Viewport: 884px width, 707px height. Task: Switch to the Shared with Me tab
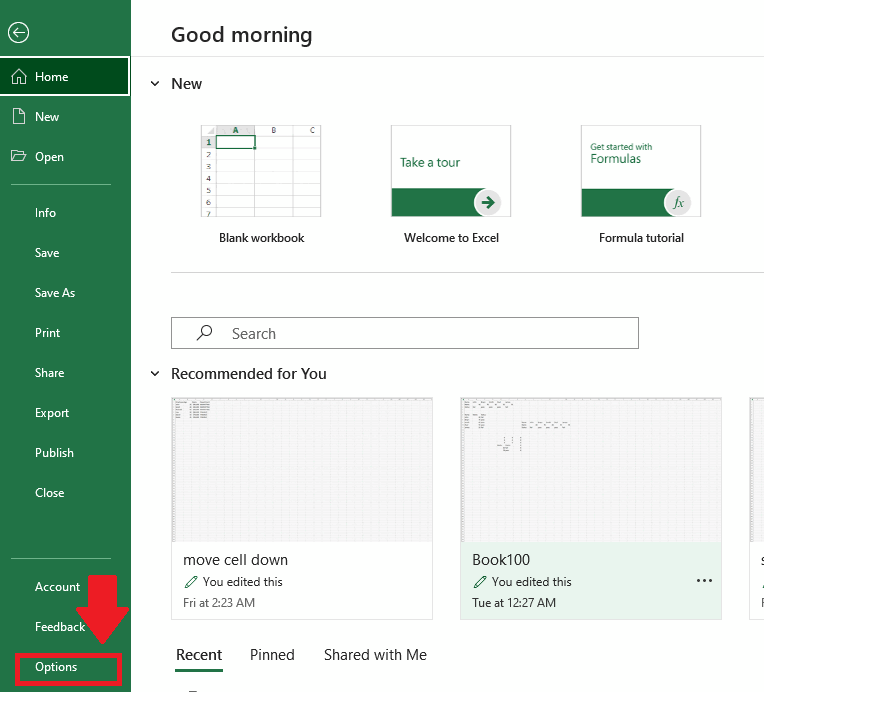tap(375, 654)
